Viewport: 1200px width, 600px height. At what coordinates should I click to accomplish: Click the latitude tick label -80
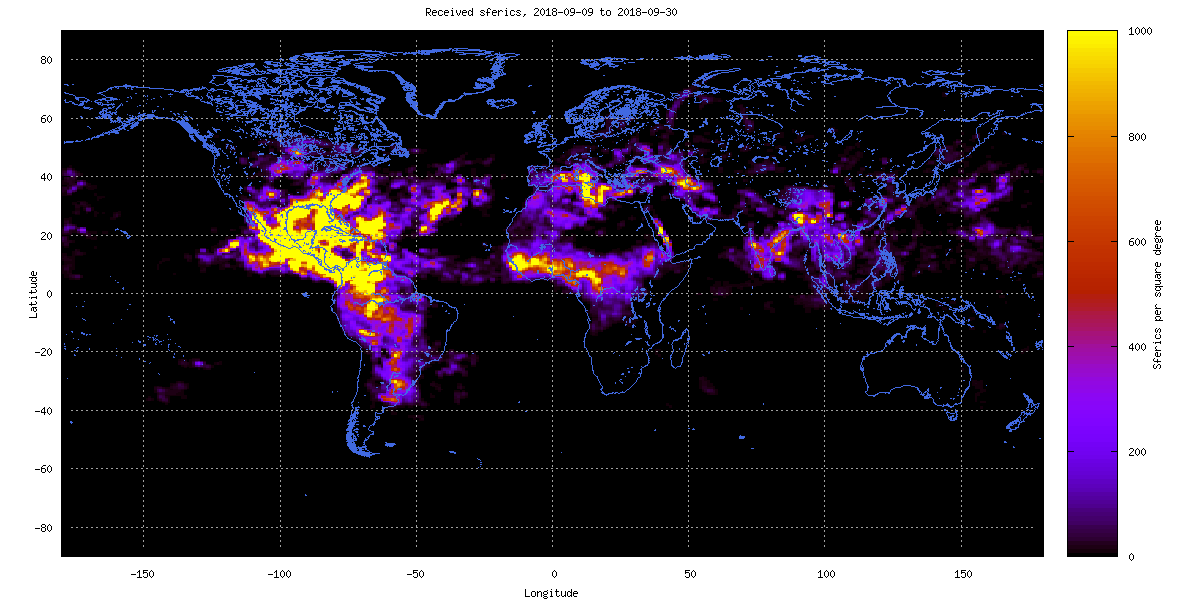tap(43, 528)
